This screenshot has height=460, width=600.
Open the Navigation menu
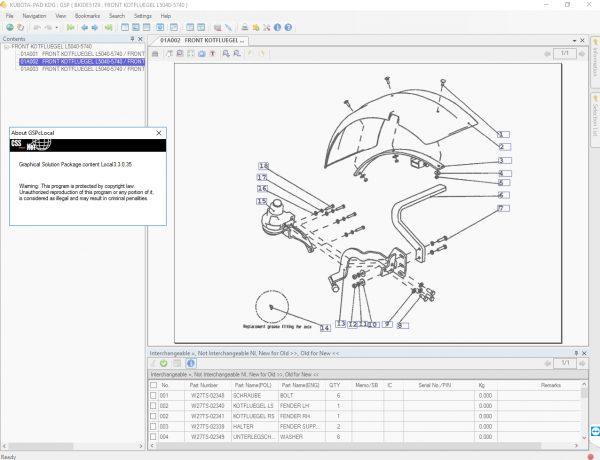34,16
